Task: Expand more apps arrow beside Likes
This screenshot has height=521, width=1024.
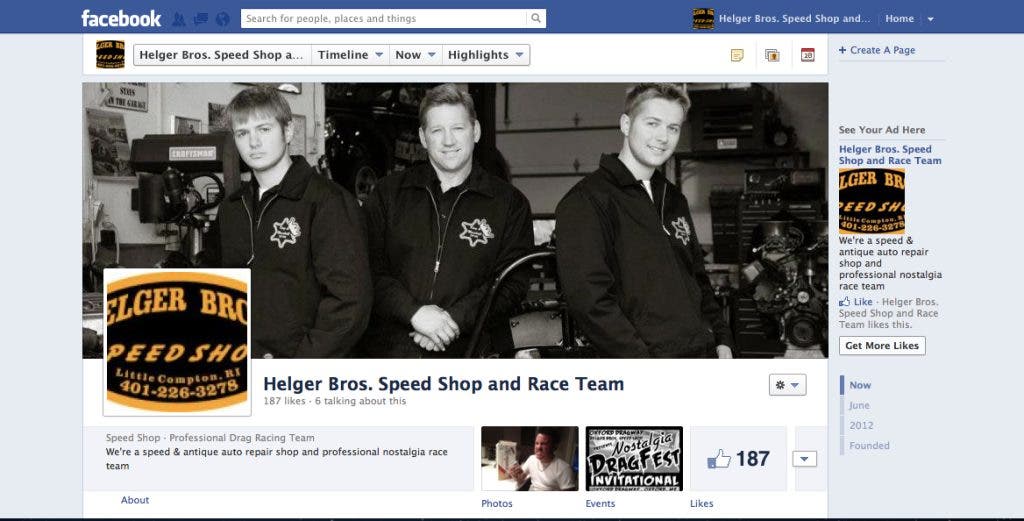Action: (x=805, y=459)
